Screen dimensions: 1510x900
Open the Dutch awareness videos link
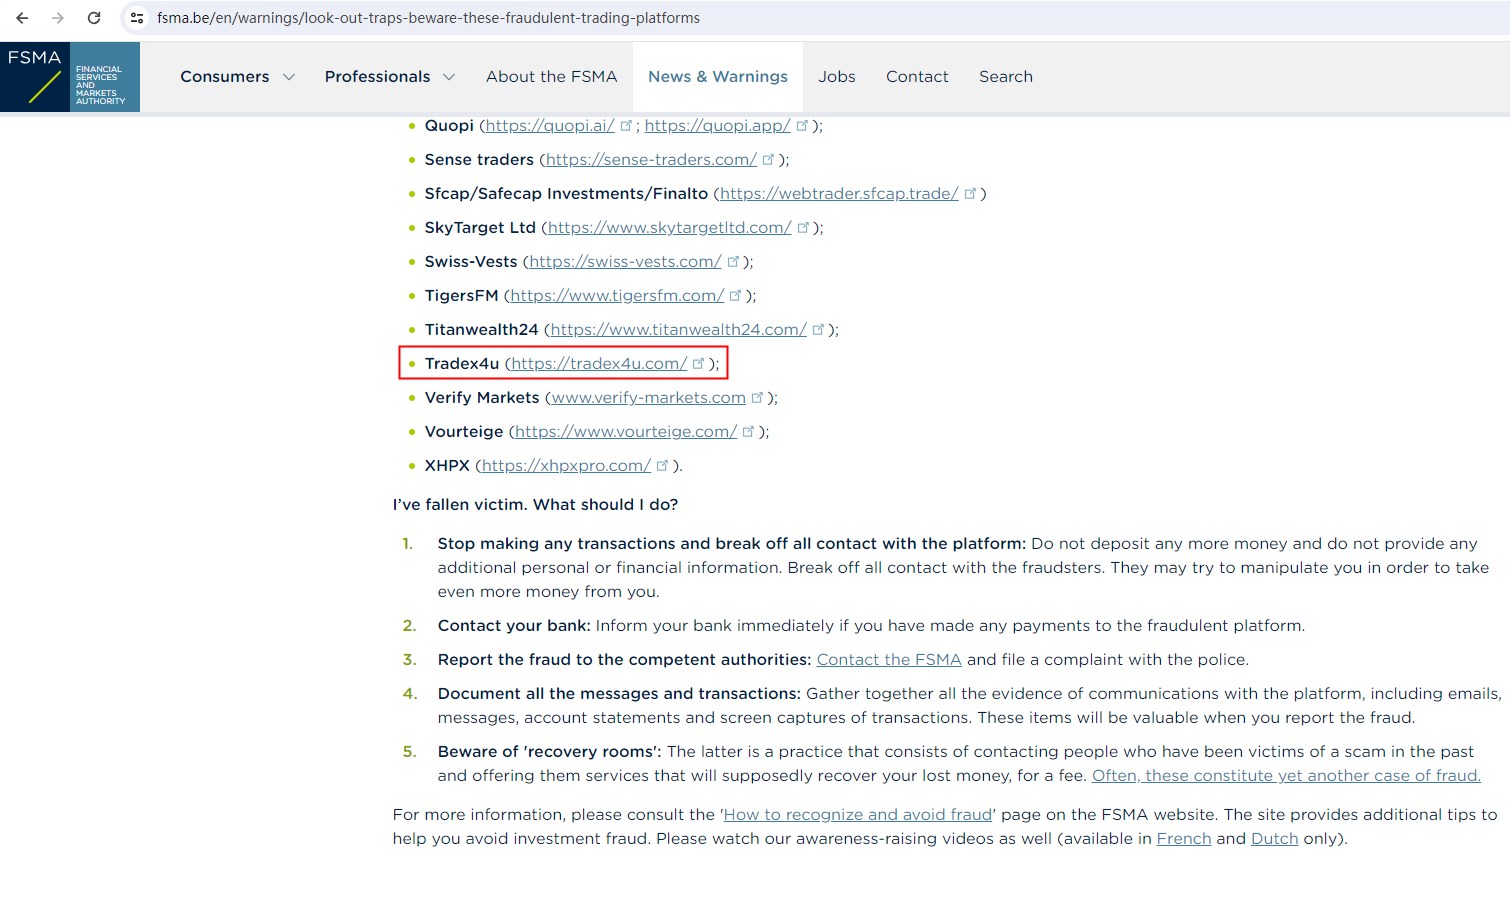tap(1274, 839)
